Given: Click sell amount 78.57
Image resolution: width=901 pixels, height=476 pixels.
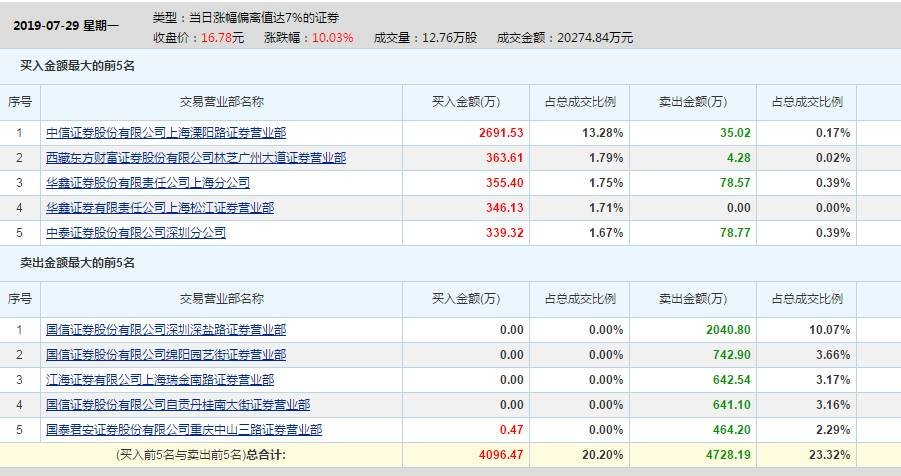Looking at the screenshot, I should pos(735,183).
